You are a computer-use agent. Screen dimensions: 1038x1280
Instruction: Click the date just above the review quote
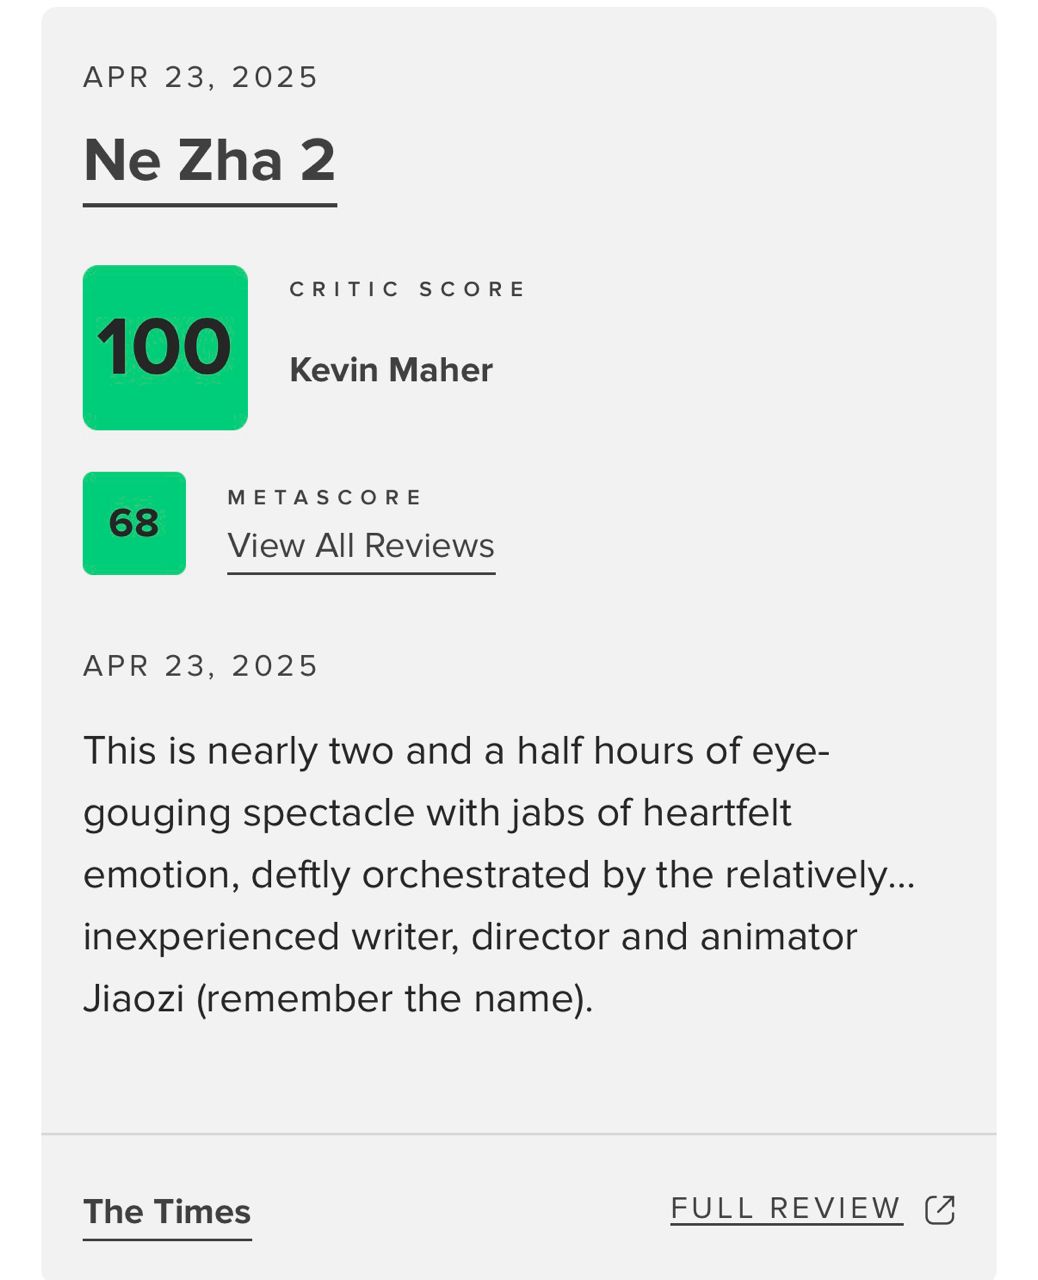(x=200, y=666)
